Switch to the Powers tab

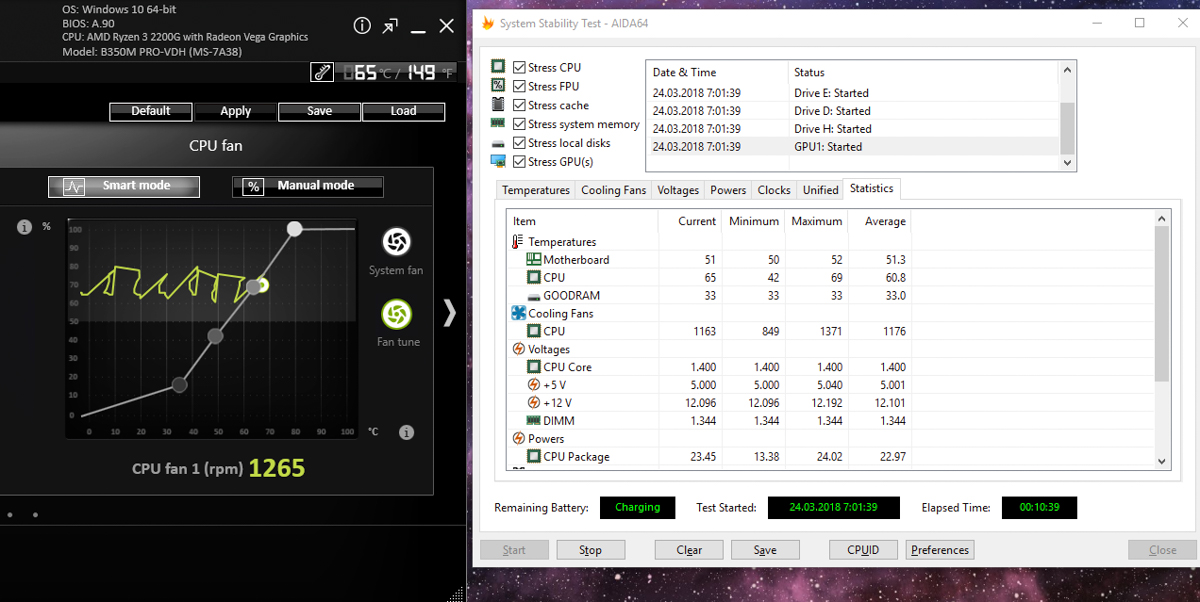pos(728,190)
